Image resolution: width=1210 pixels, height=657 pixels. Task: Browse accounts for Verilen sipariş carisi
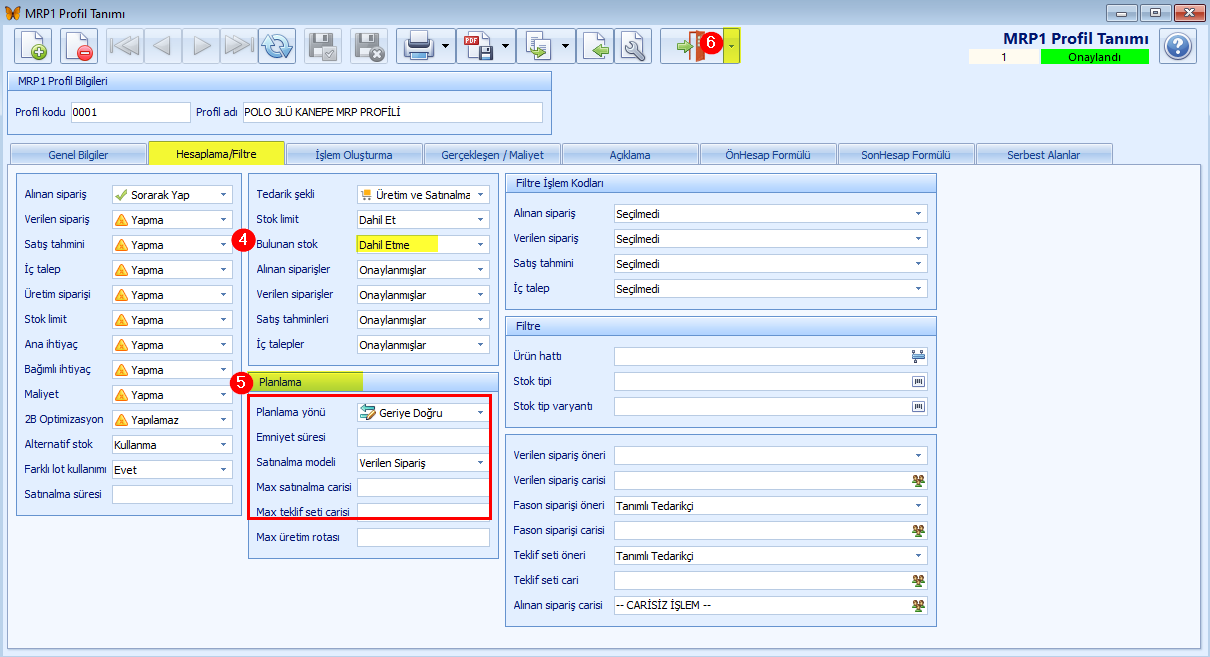tap(918, 480)
